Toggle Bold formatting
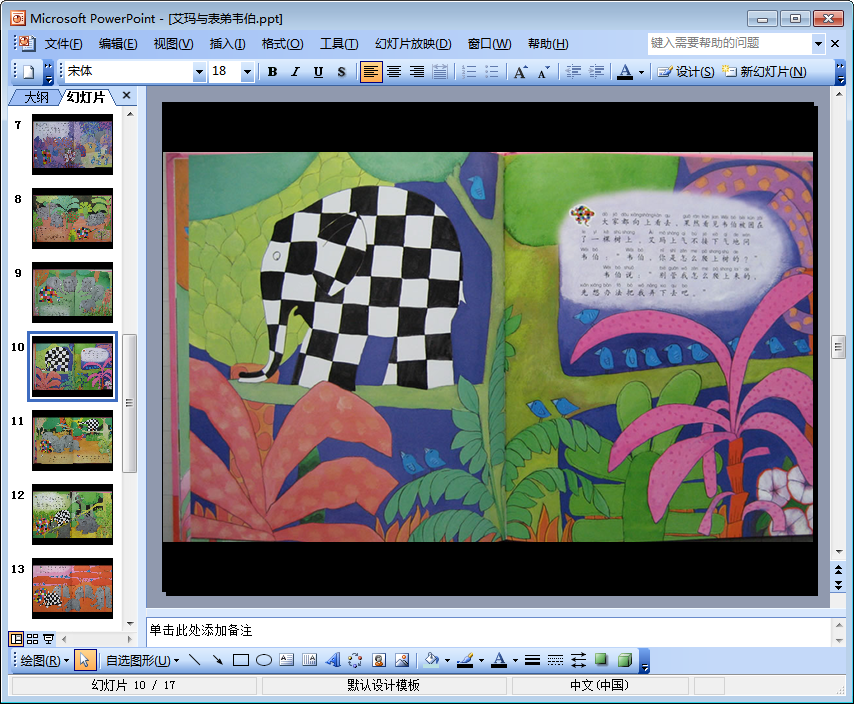 pos(272,72)
